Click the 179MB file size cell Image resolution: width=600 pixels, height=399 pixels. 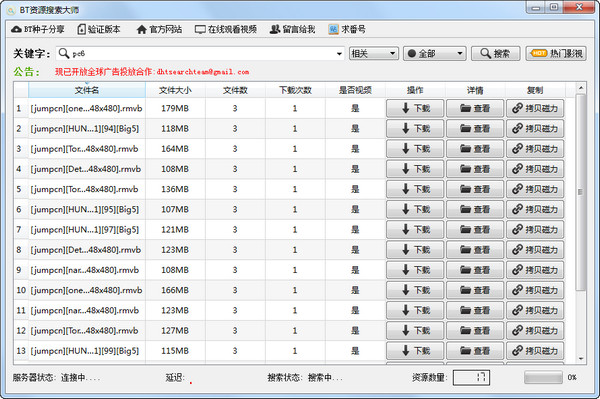click(x=175, y=108)
